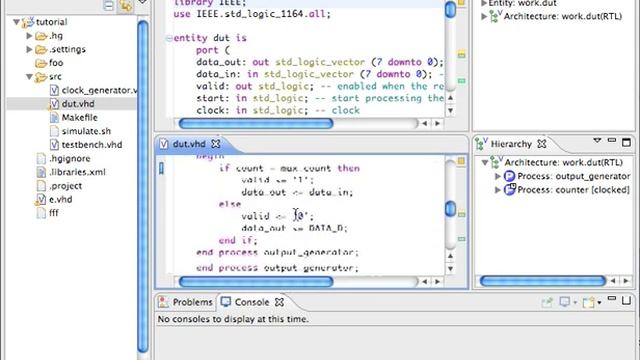This screenshot has height=360, width=640.
Task: Select the fff file
Action: 53,213
